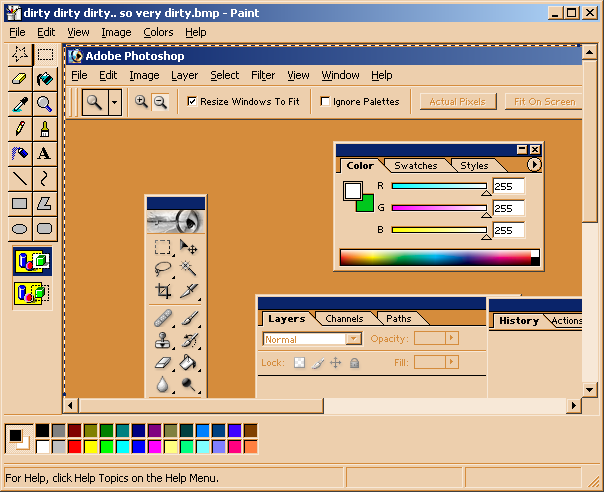The height and width of the screenshot is (492, 604).
Task: Toggle the lock image pixels brush icon
Action: [x=318, y=363]
